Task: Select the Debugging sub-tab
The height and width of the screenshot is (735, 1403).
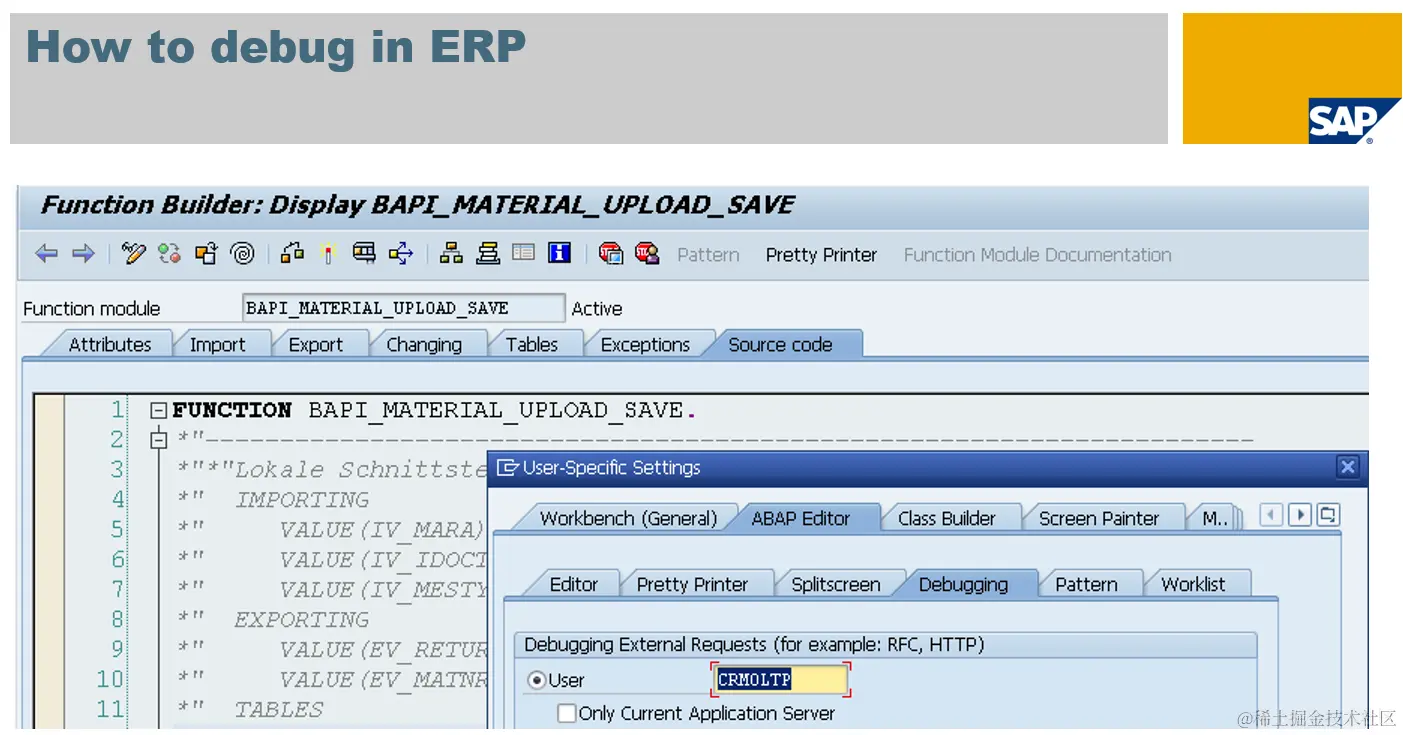Action: pos(963,584)
